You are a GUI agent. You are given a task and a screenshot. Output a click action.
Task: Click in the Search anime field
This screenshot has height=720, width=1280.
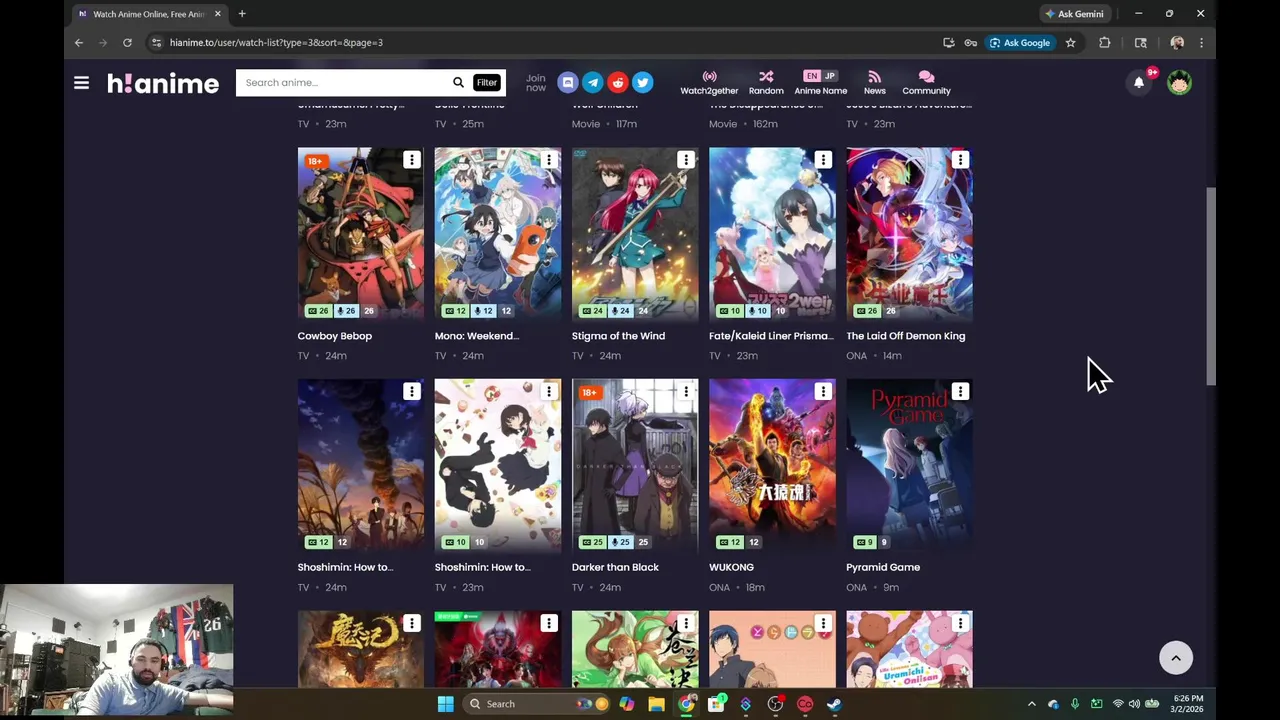tap(340, 83)
